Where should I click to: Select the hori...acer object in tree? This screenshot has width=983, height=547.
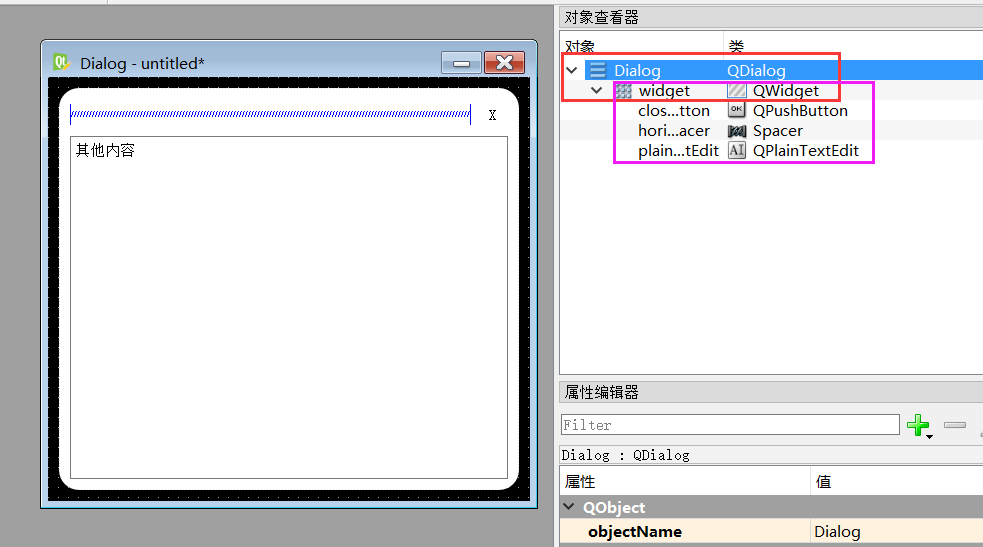pyautogui.click(x=673, y=131)
